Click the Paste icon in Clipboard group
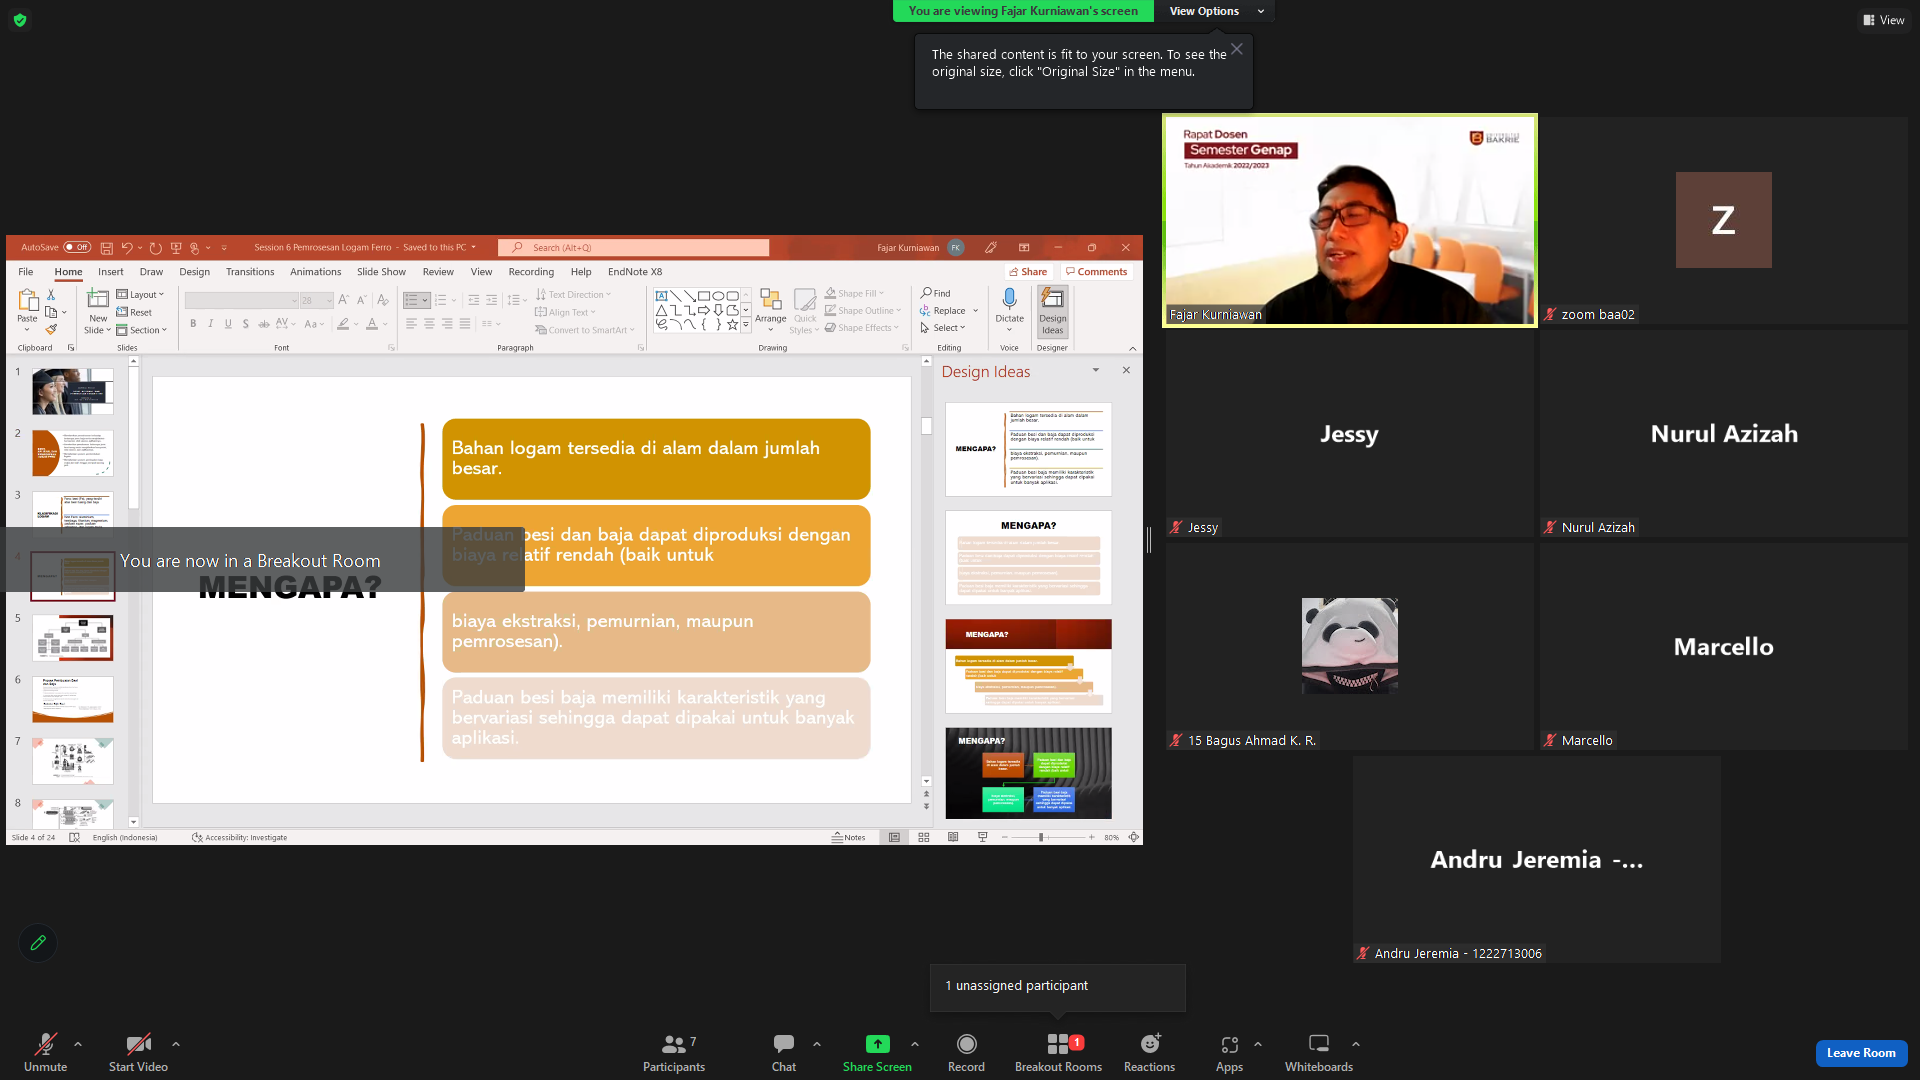The width and height of the screenshot is (1920, 1080). click(x=28, y=300)
